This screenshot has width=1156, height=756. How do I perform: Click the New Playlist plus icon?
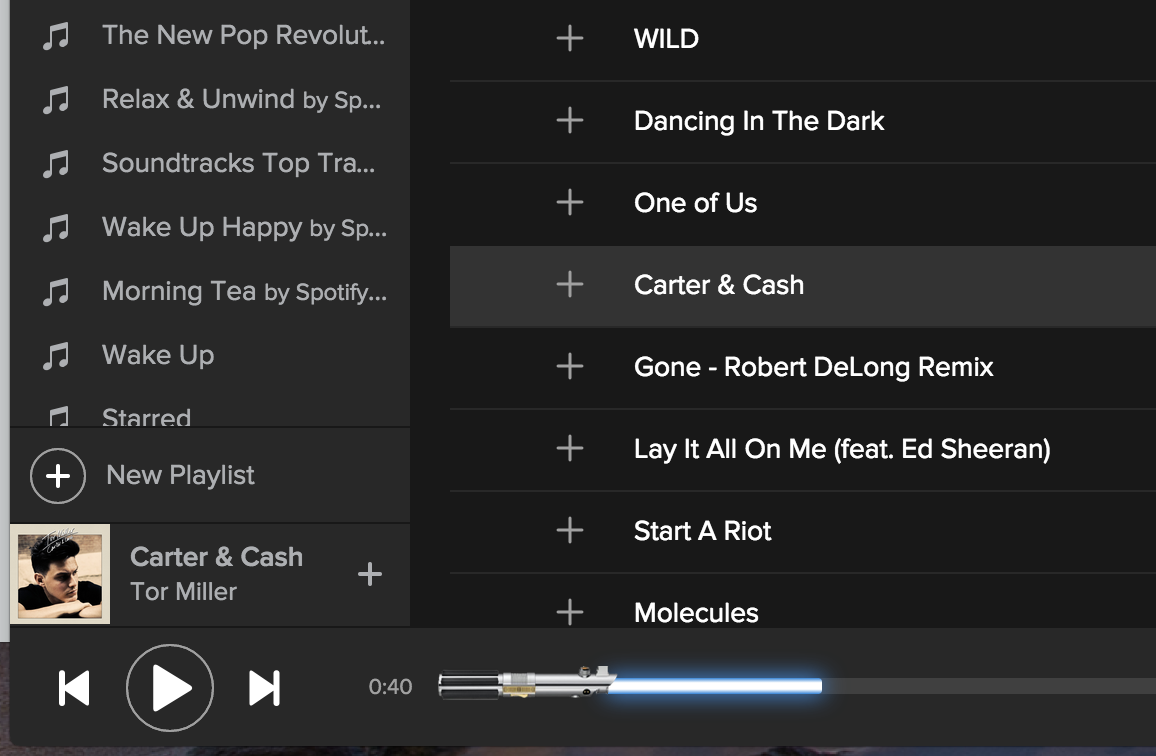58,476
